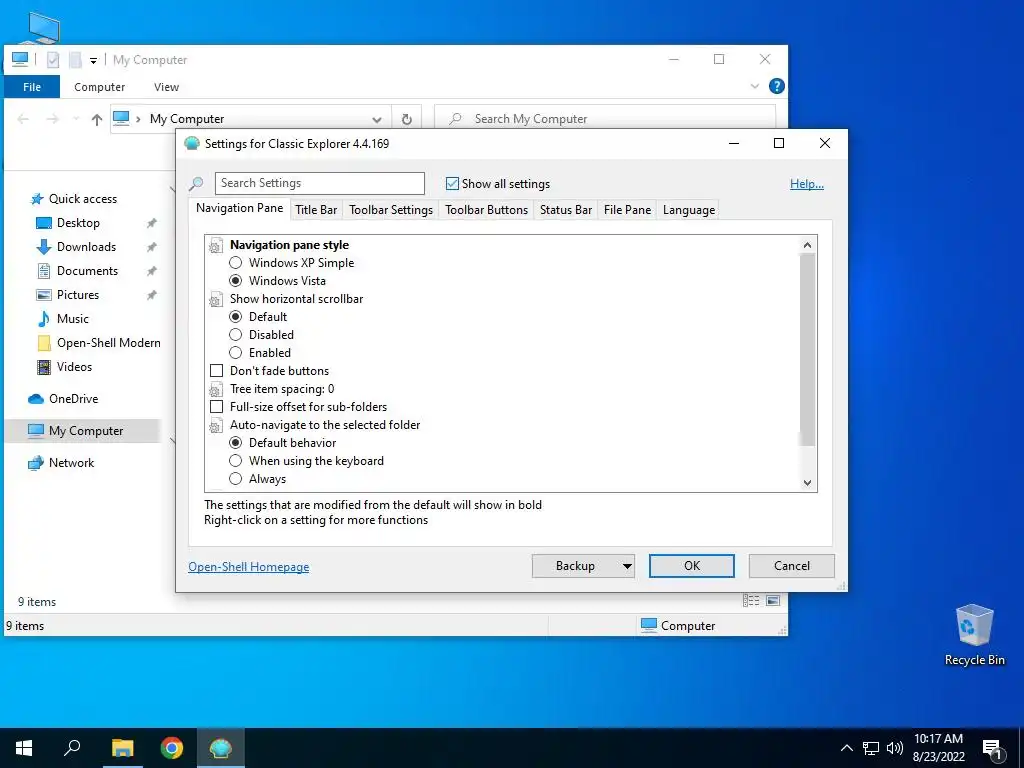Open the Recycle Bin desktop icon
1024x768 pixels.
coord(974,635)
